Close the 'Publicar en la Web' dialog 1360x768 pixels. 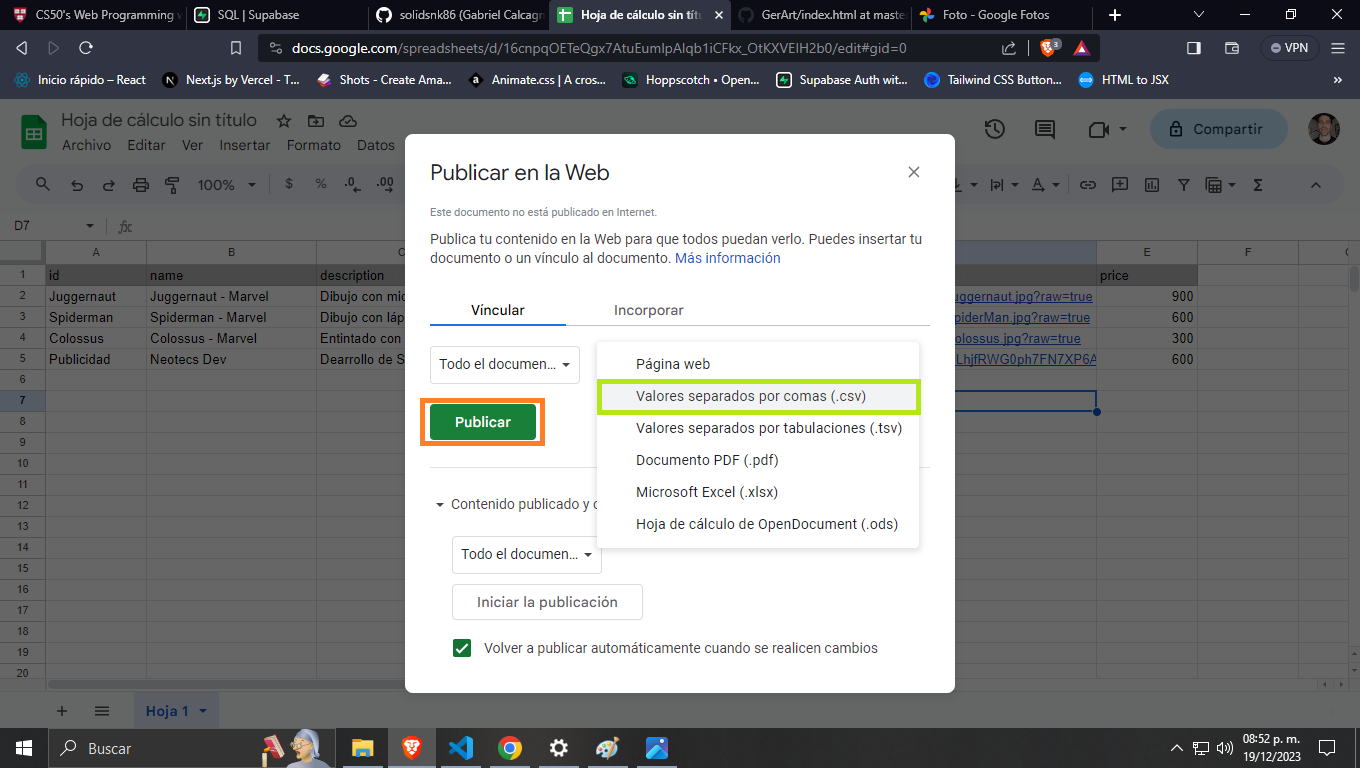(913, 172)
